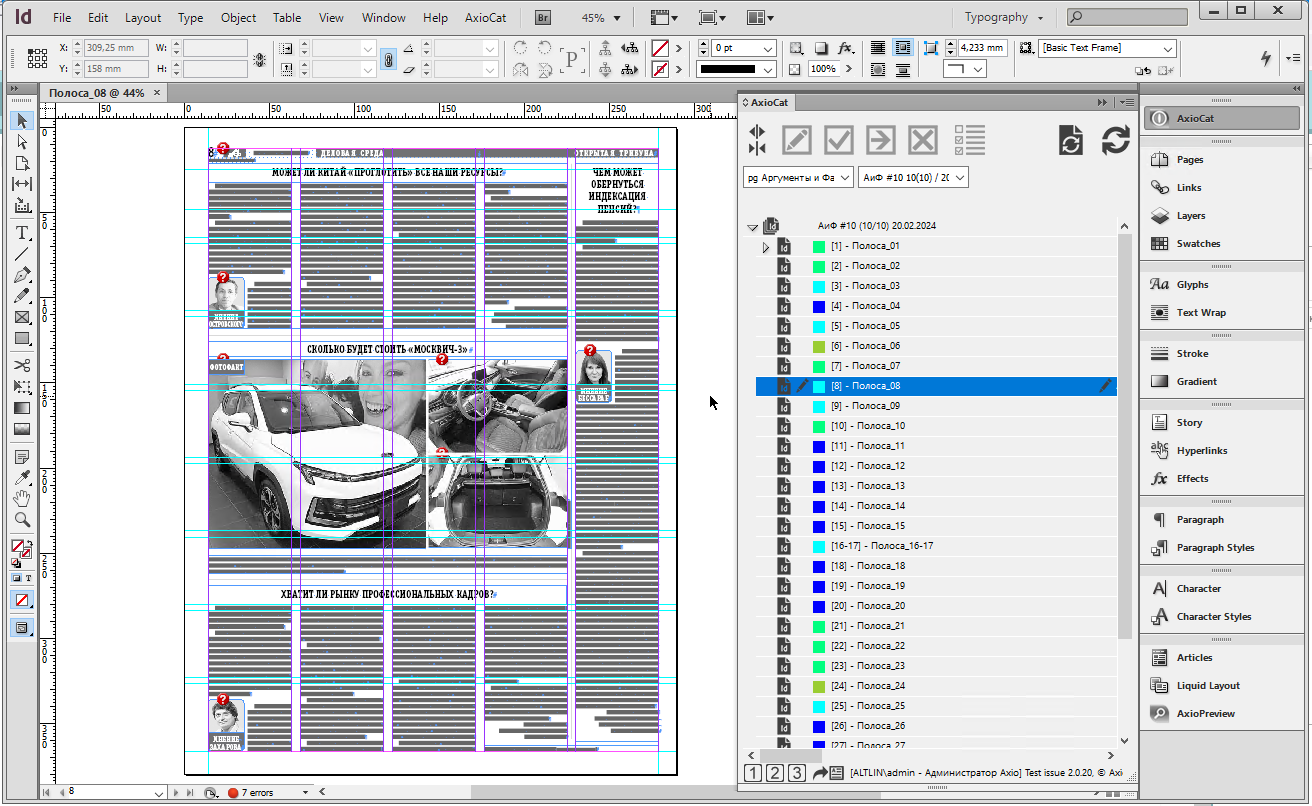Select the Scissors tool

(22, 365)
